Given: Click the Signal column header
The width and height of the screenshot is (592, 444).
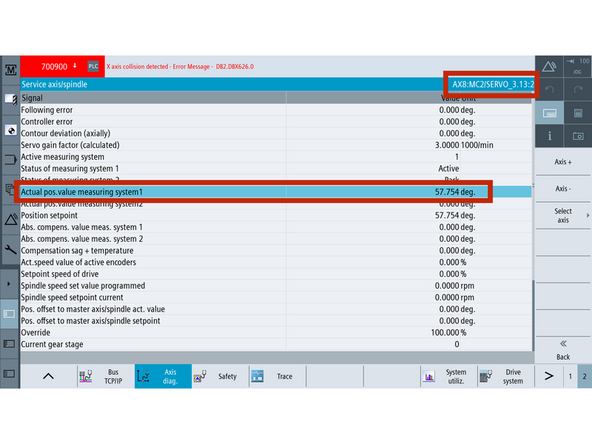Looking at the screenshot, I should 153,98.
